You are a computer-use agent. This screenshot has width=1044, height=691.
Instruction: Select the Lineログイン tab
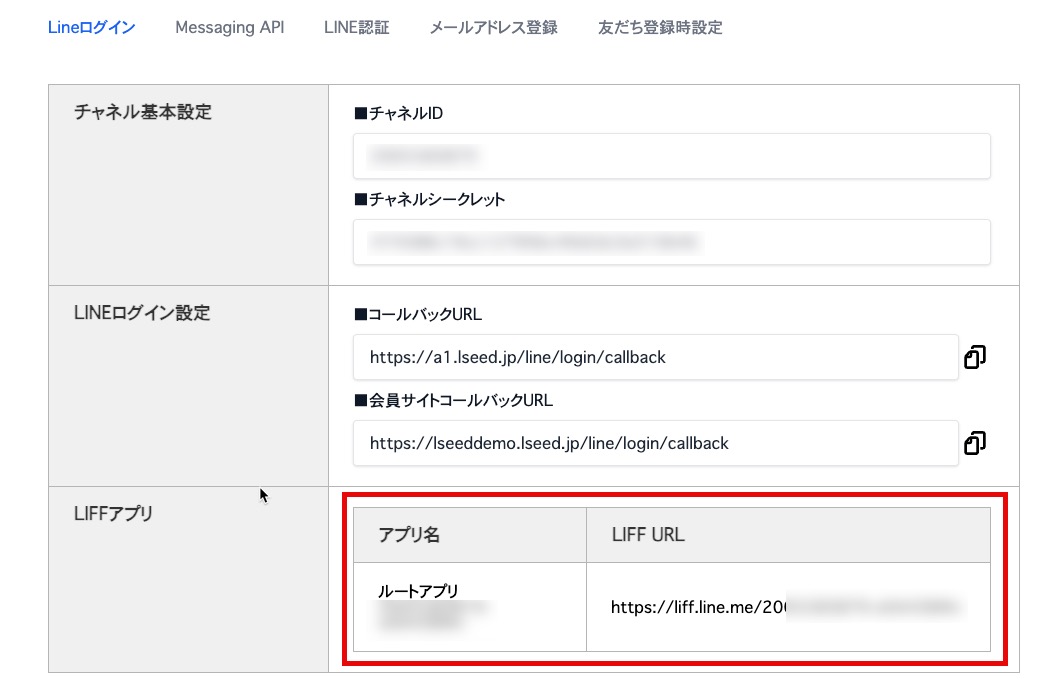point(91,27)
